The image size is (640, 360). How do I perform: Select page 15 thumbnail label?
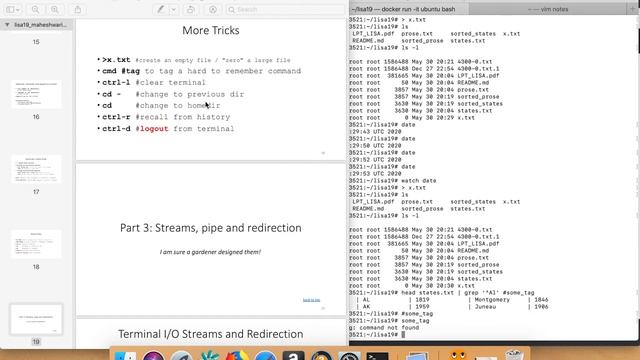tap(36, 42)
